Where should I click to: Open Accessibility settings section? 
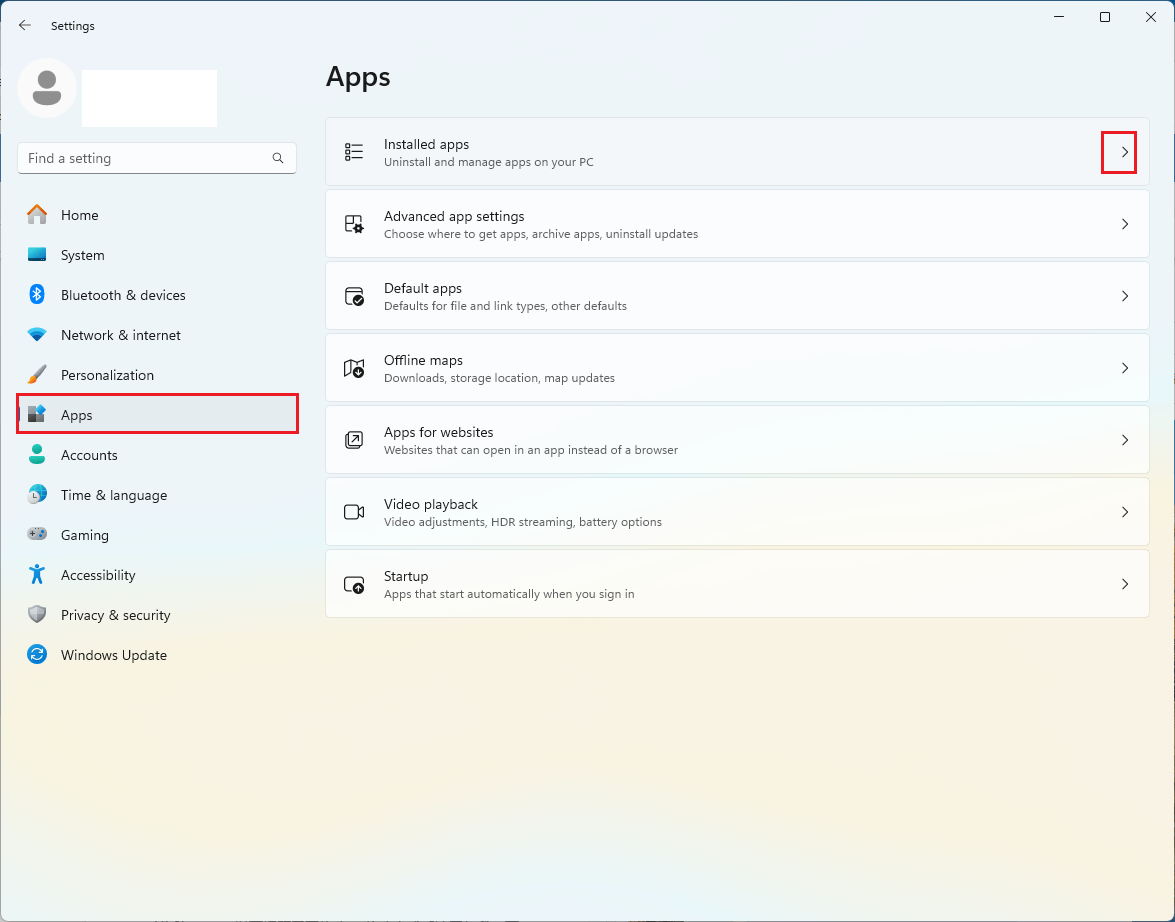pos(157,575)
